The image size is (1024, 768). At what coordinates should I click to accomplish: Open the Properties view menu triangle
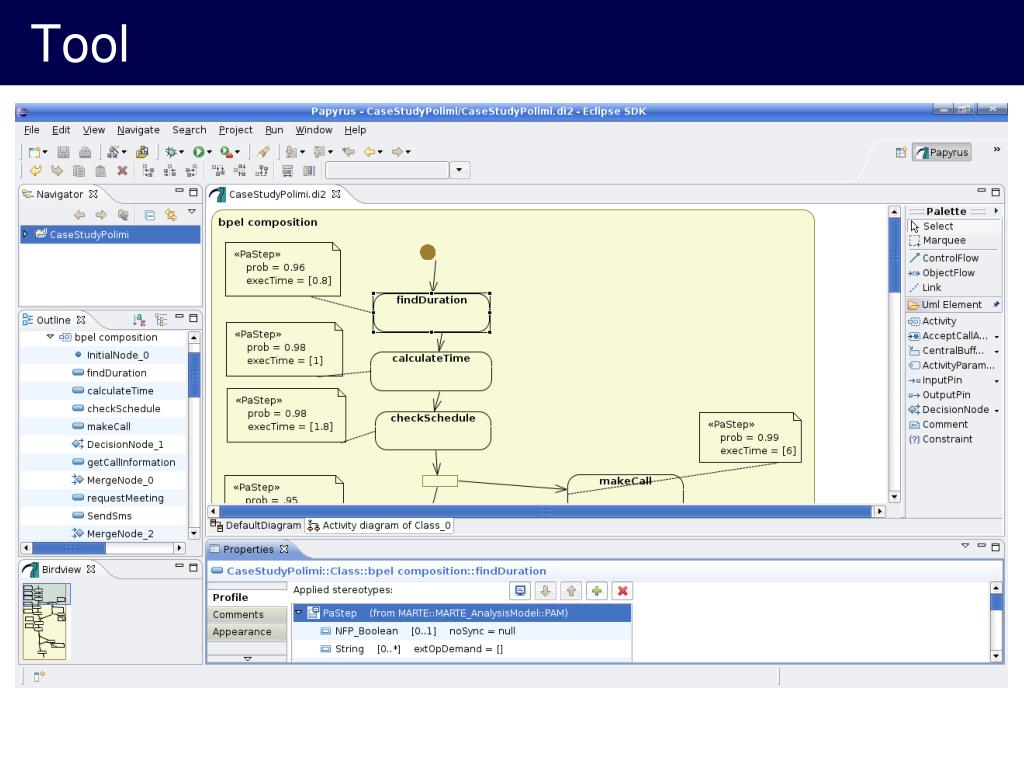pyautogui.click(x=965, y=545)
